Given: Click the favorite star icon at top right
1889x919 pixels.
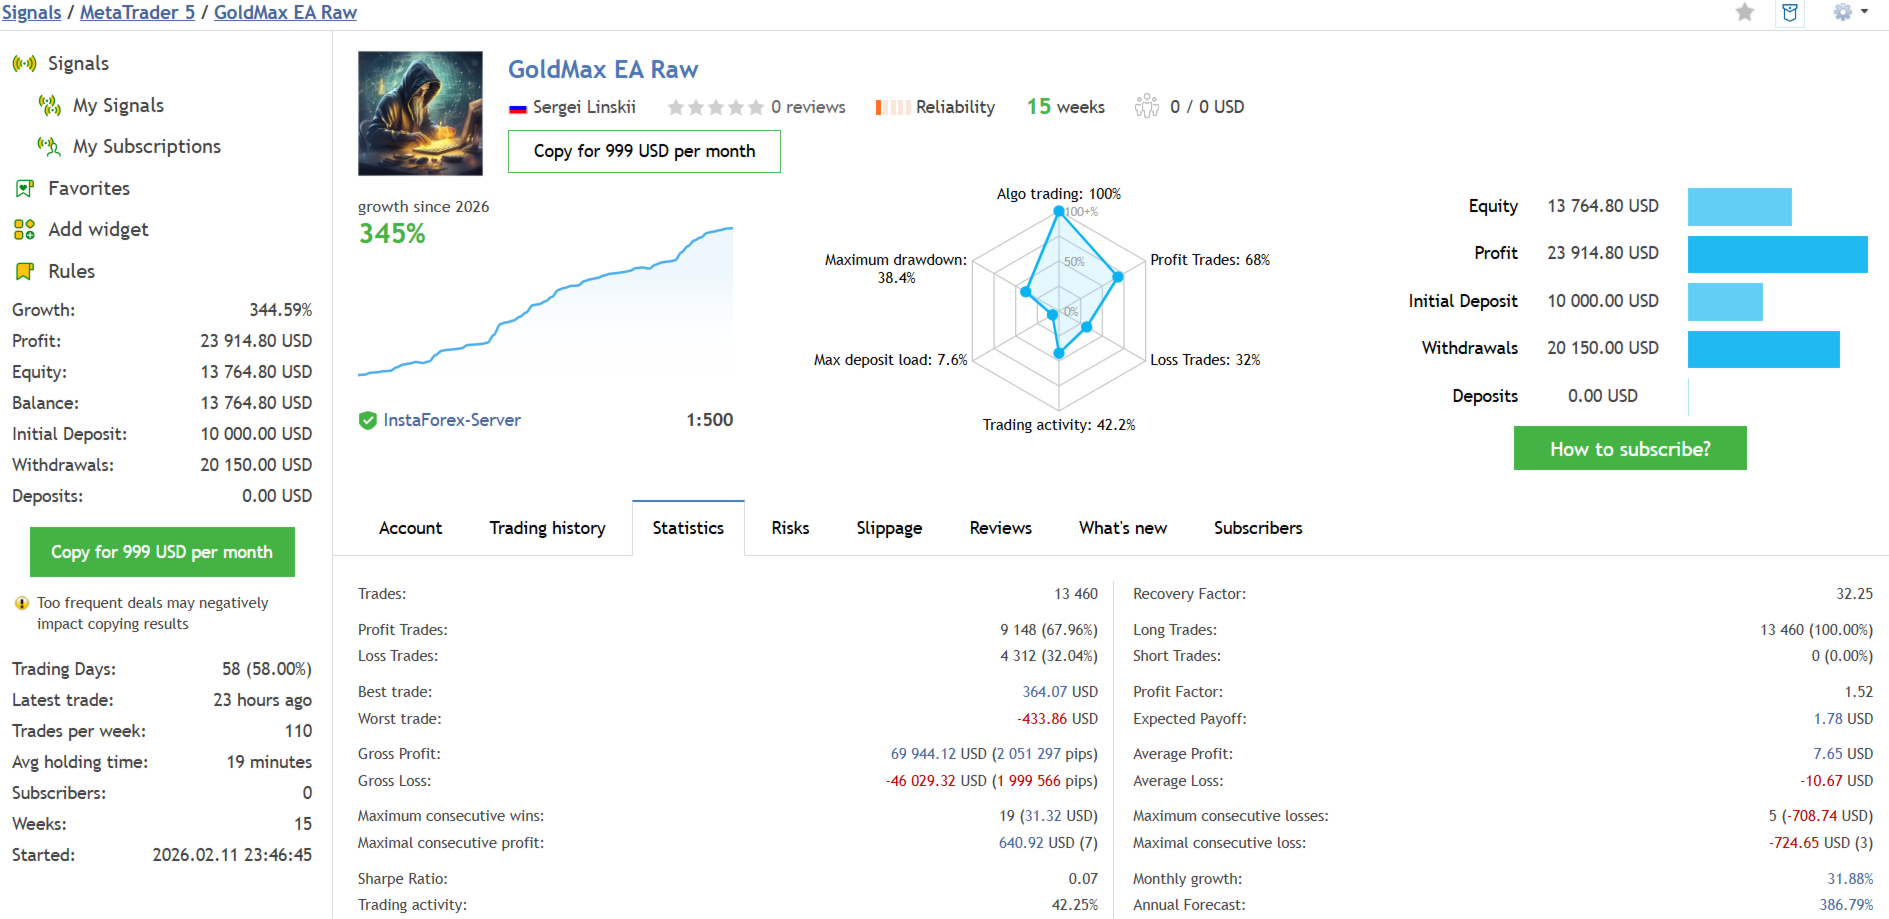Looking at the screenshot, I should 1744,12.
